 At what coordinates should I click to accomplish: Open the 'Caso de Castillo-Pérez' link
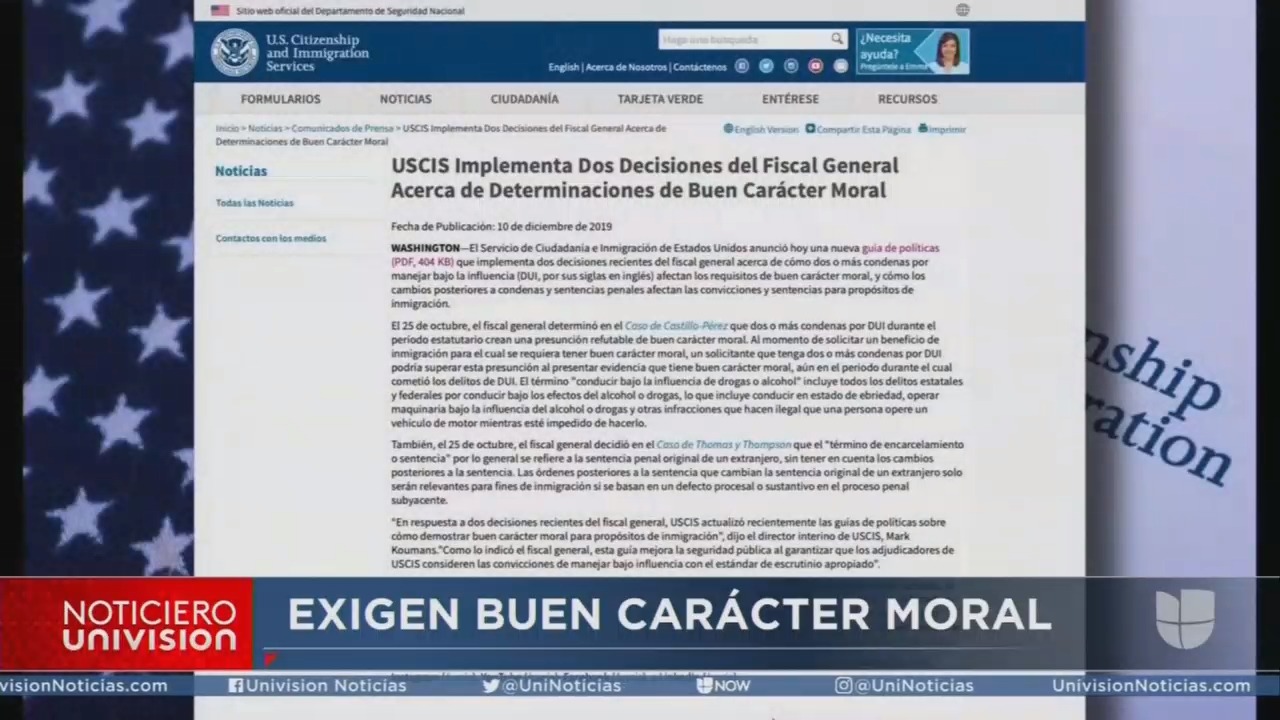[x=676, y=326]
